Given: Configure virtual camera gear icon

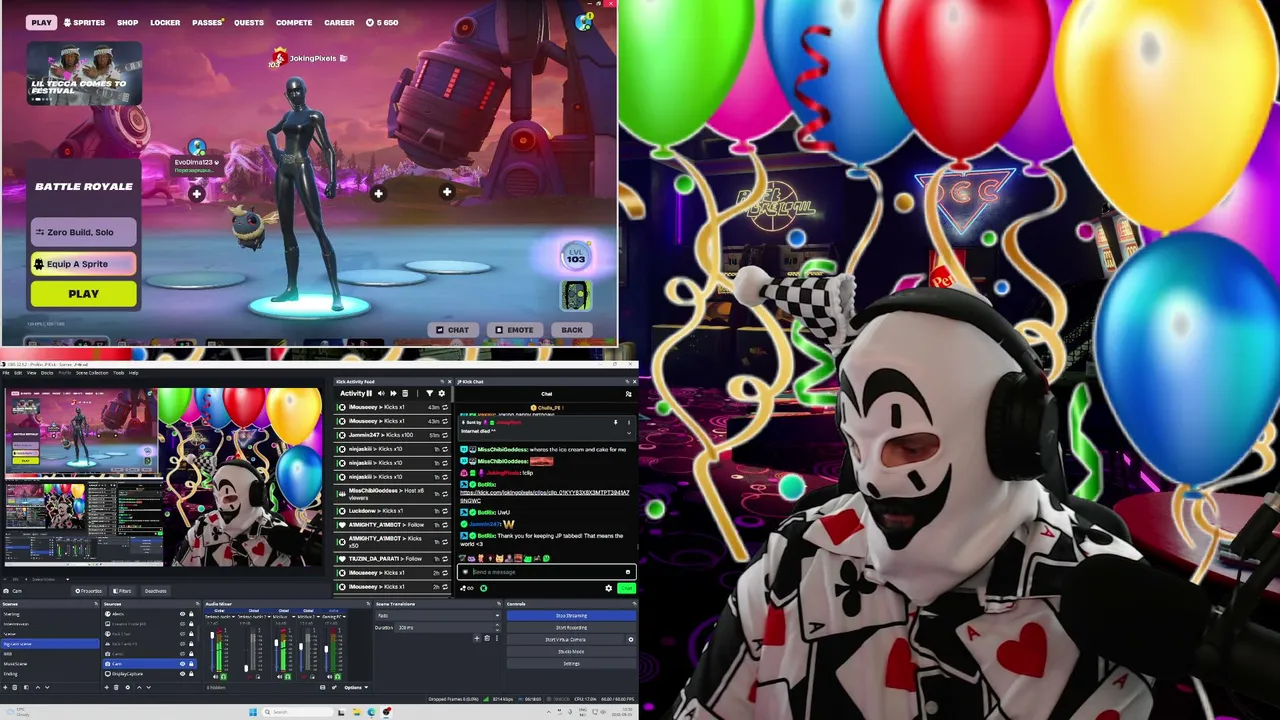Looking at the screenshot, I should click(630, 639).
